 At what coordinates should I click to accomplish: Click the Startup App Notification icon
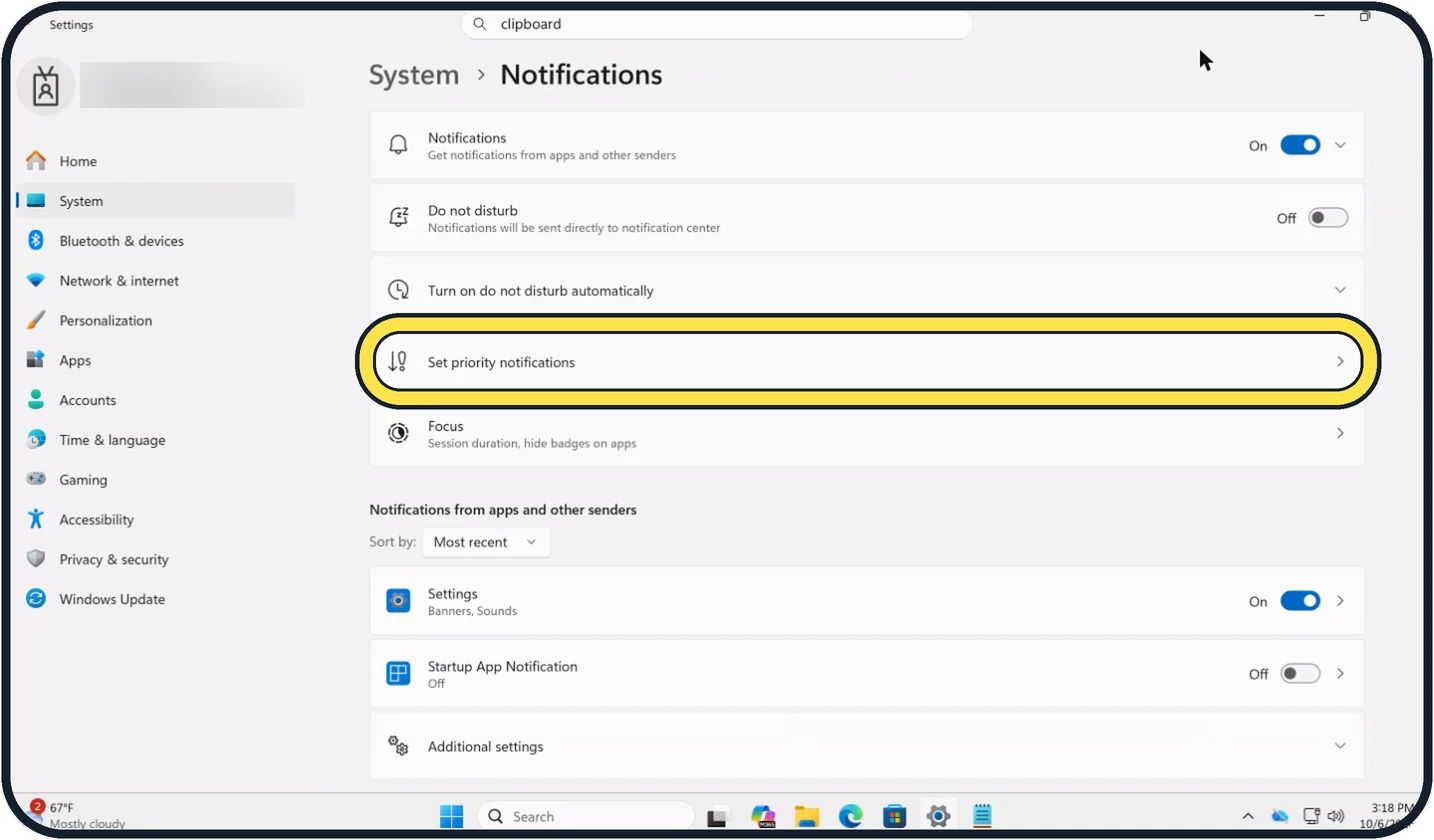(398, 673)
